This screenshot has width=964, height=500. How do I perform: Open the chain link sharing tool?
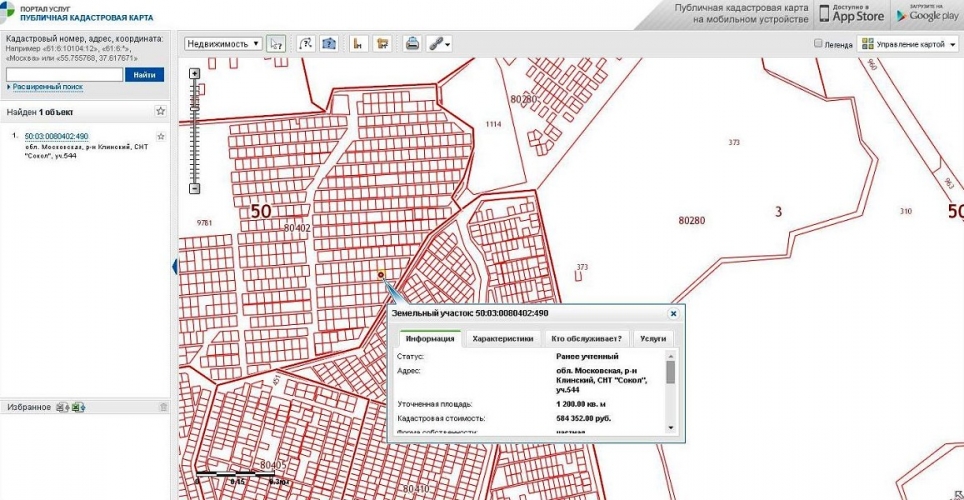coord(439,44)
